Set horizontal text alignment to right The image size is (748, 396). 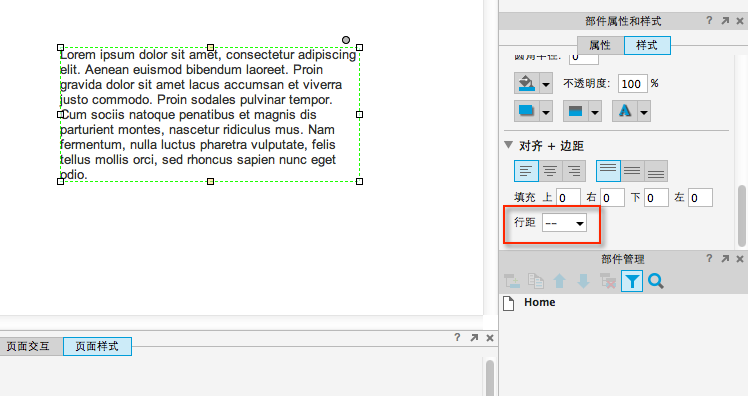pos(574,171)
